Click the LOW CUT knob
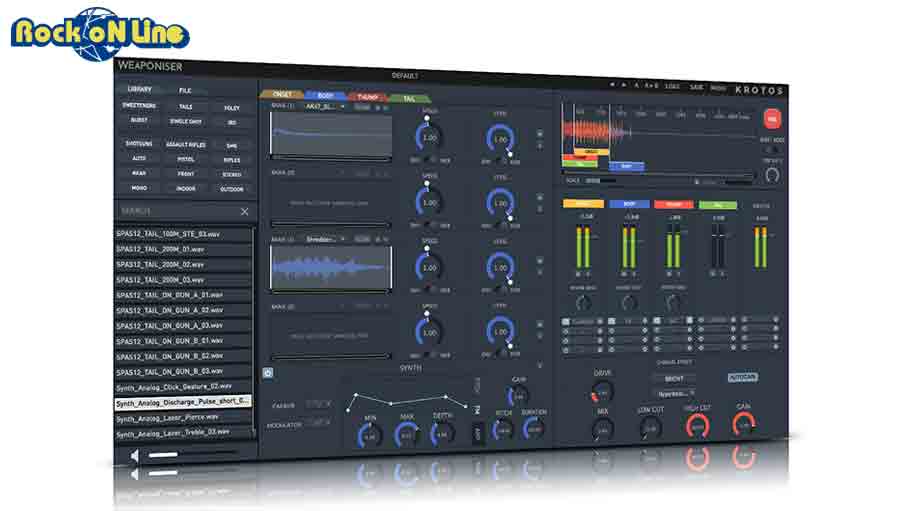900x511 pixels. (x=650, y=428)
